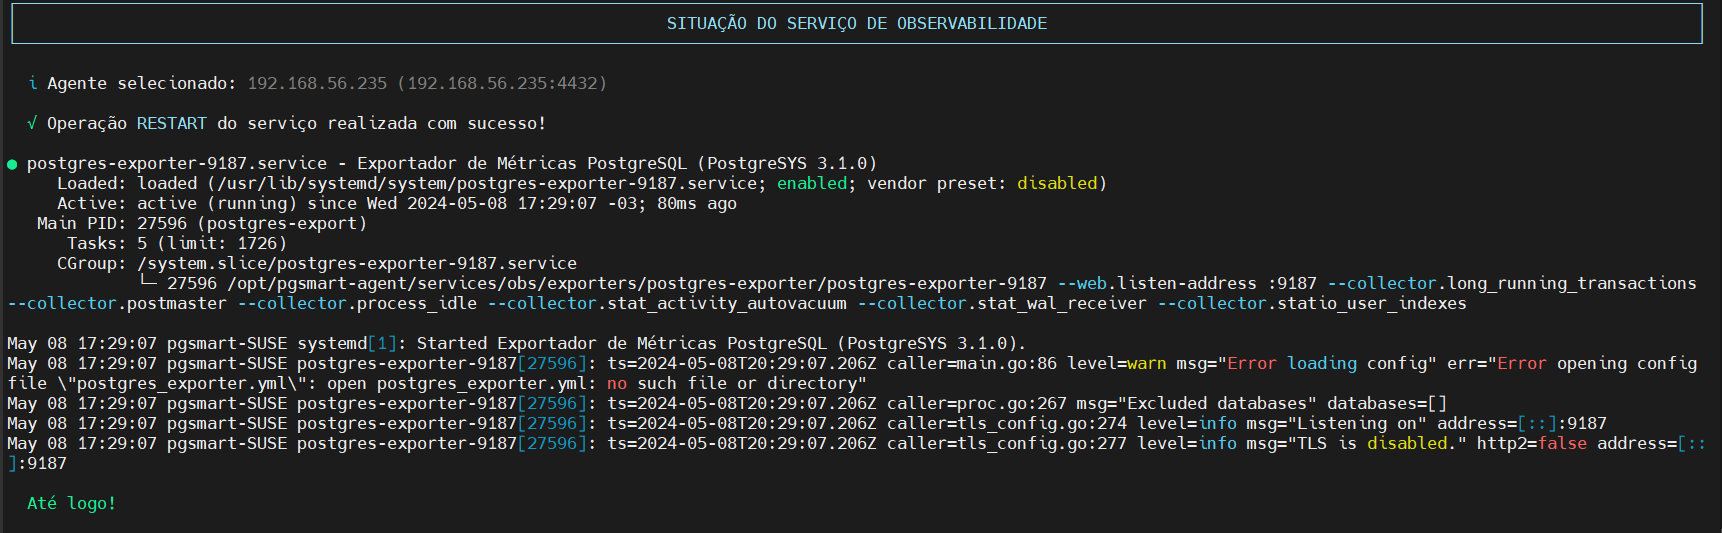Click 'postgres-exporter-9187.service' in the service header line
Image resolution: width=1722 pixels, height=533 pixels.
[x=177, y=163]
